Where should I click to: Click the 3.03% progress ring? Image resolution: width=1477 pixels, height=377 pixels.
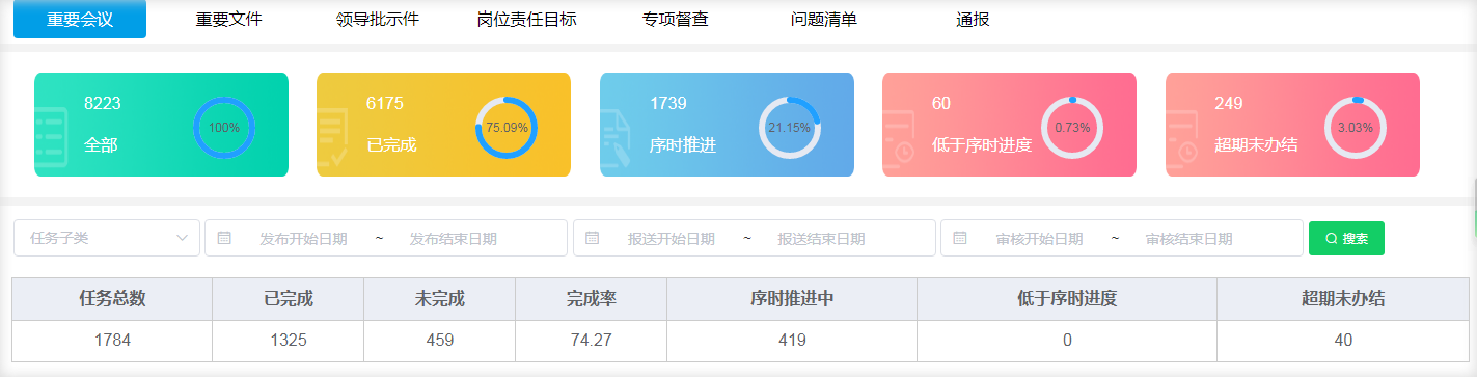coord(1355,128)
